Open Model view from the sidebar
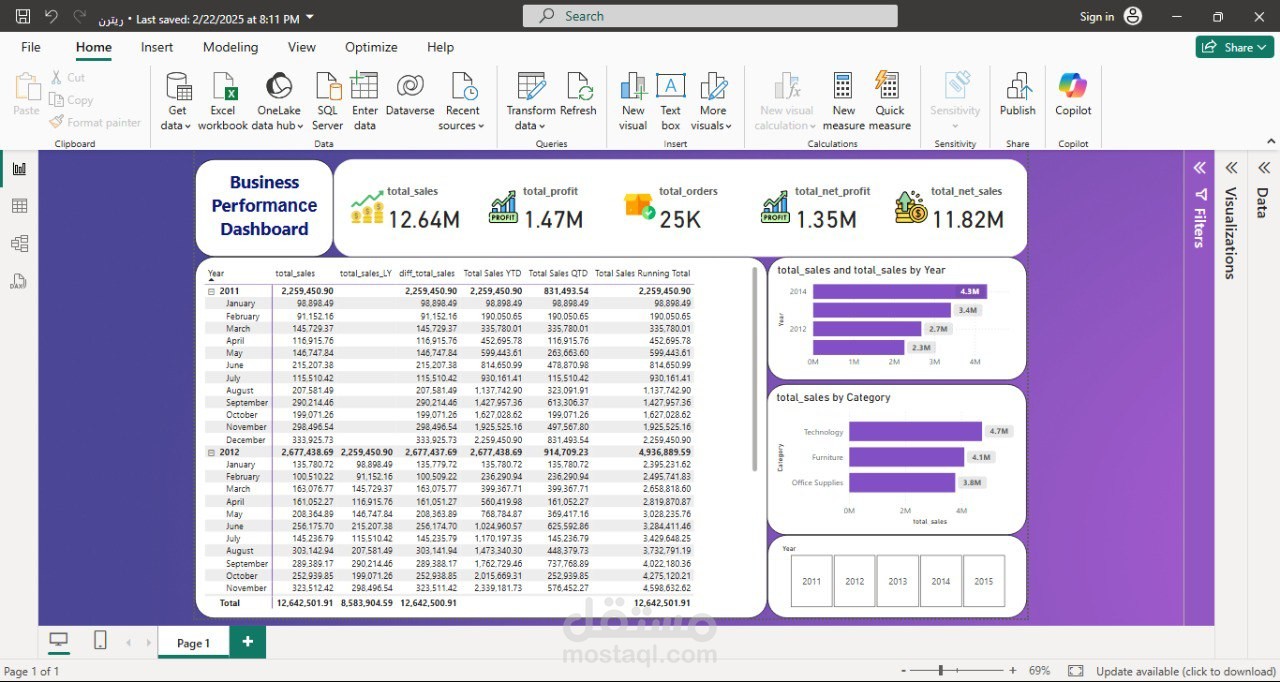 [x=17, y=243]
